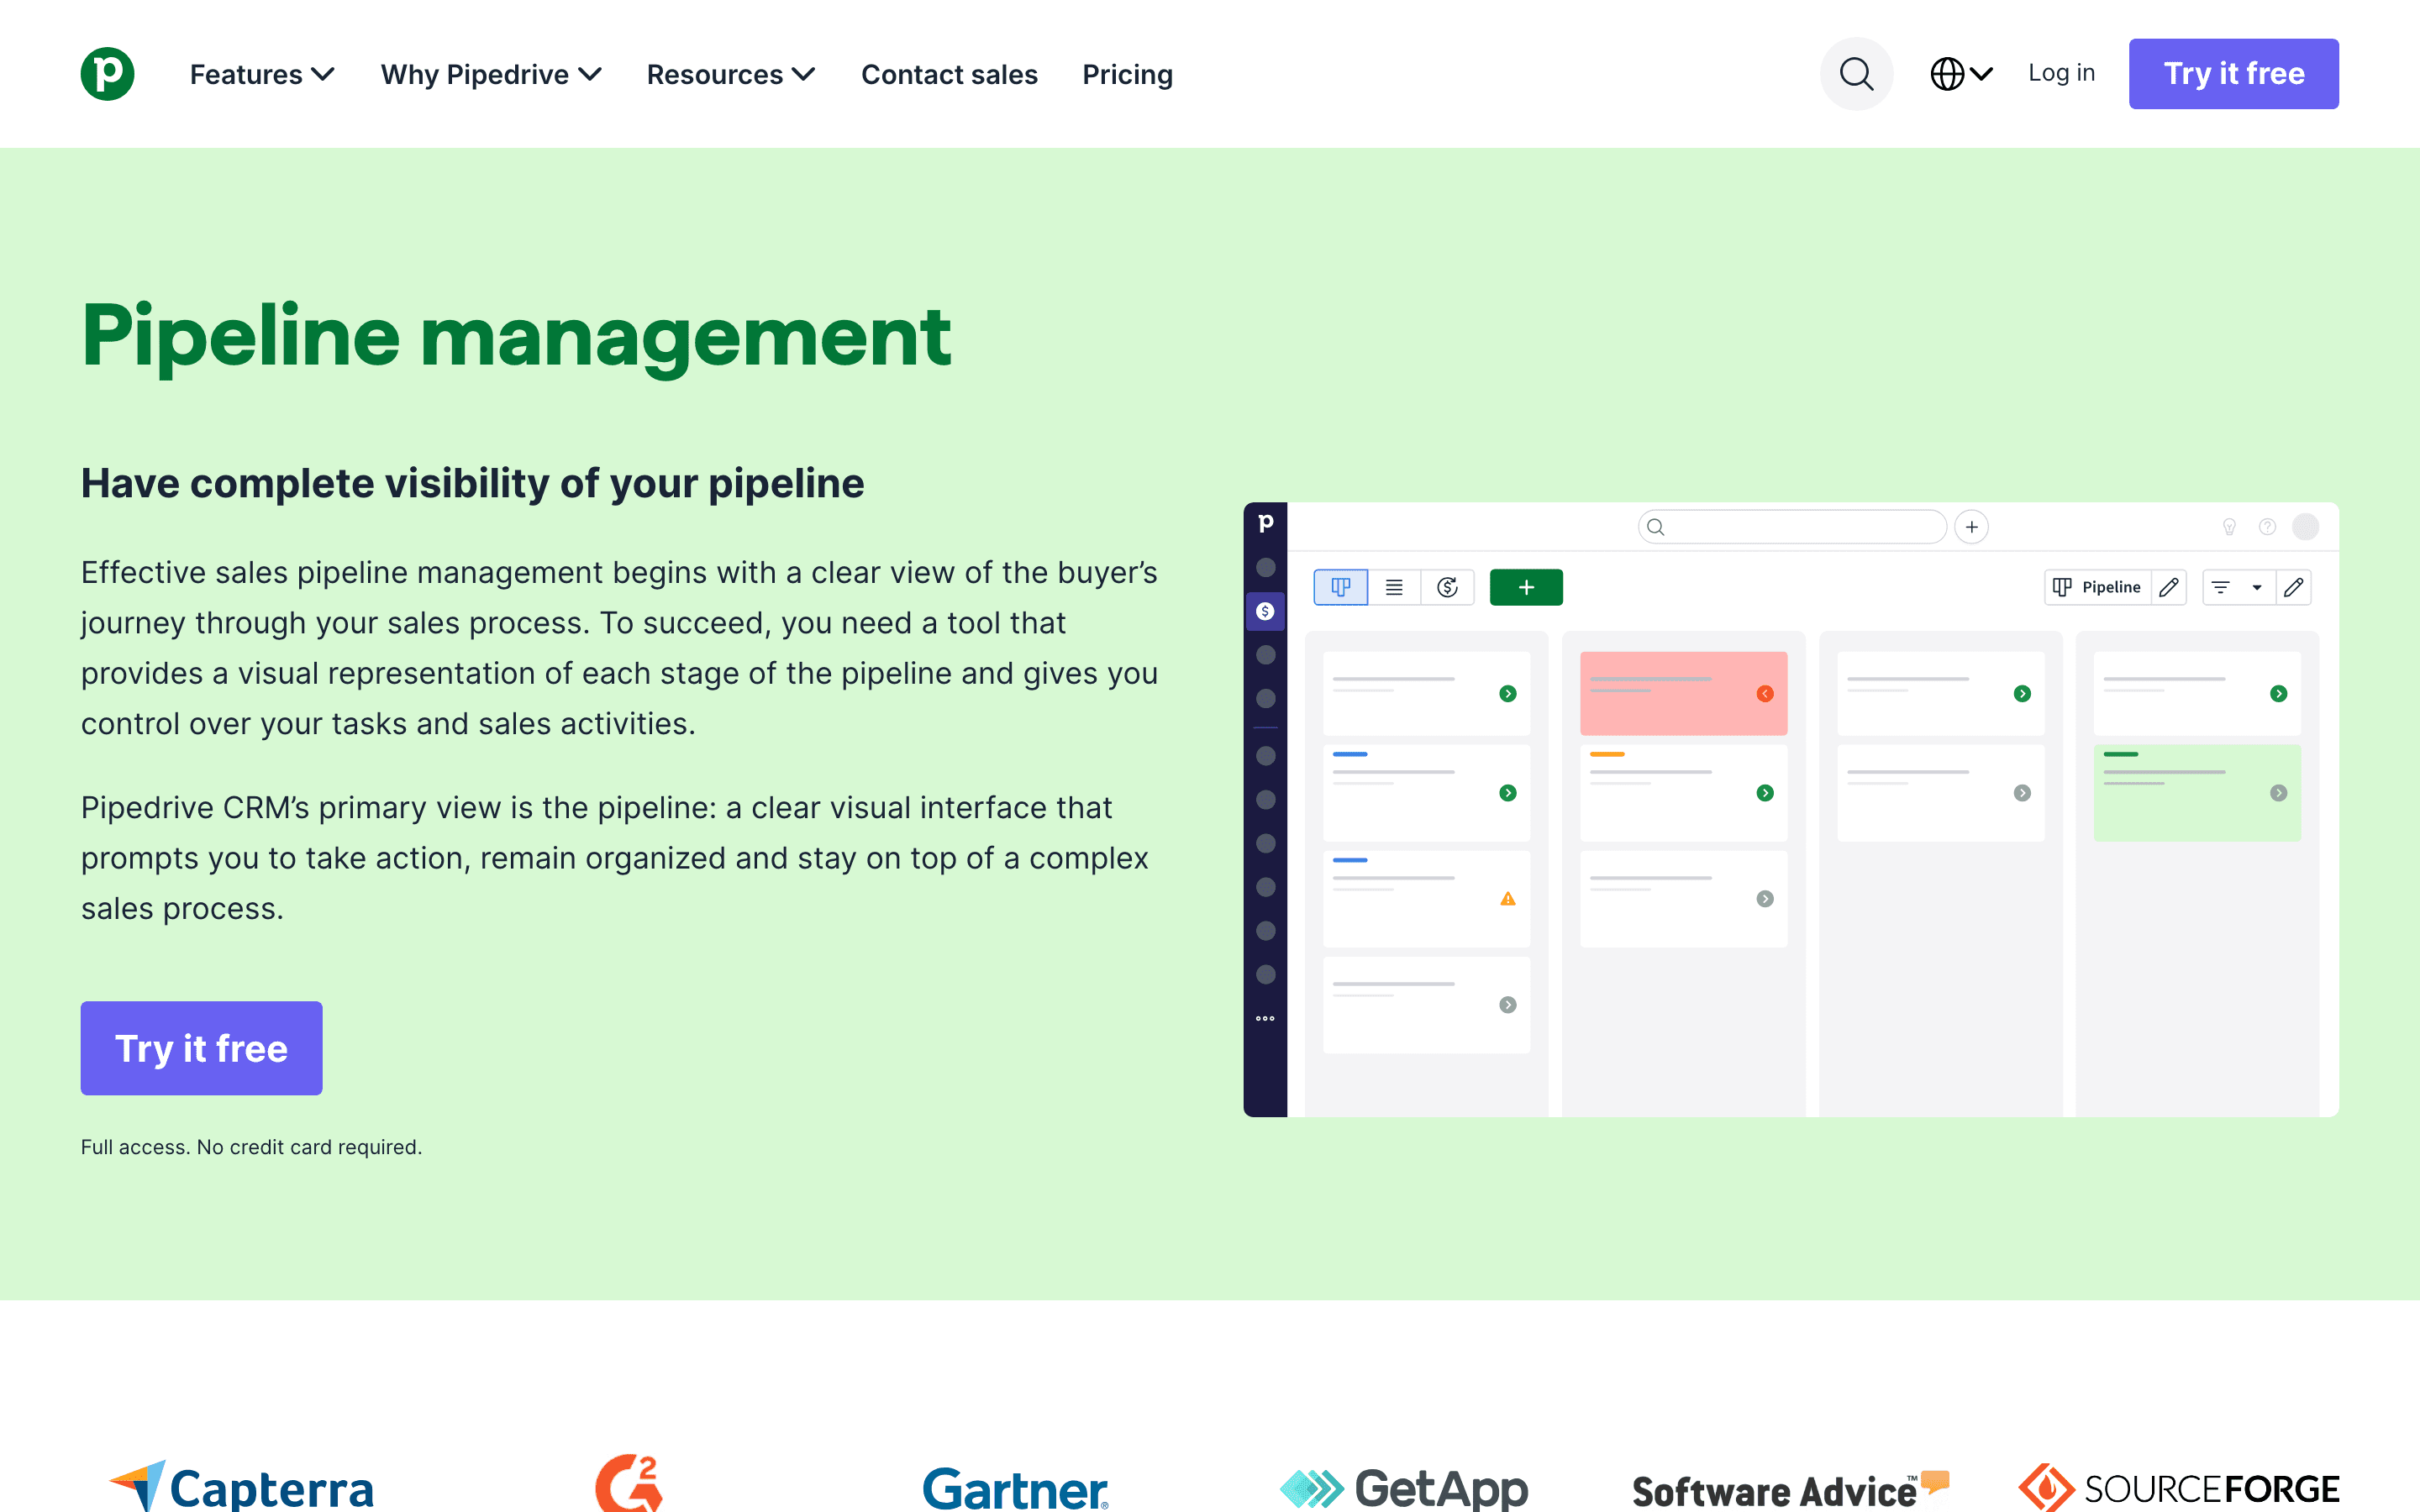This screenshot has width=2420, height=1512.
Task: Go to Contact sales
Action: (x=949, y=74)
